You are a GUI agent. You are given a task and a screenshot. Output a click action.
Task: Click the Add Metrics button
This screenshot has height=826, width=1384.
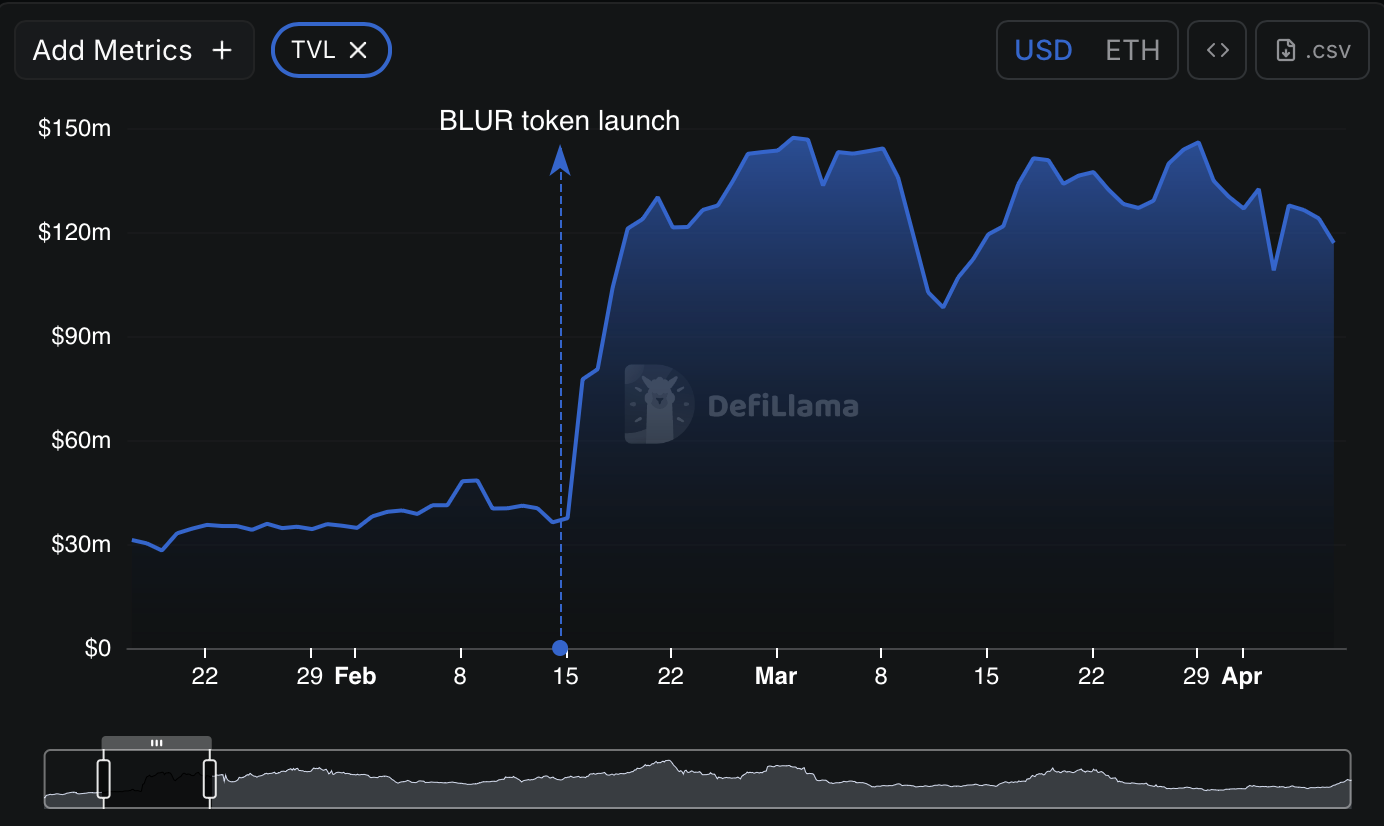(x=134, y=50)
